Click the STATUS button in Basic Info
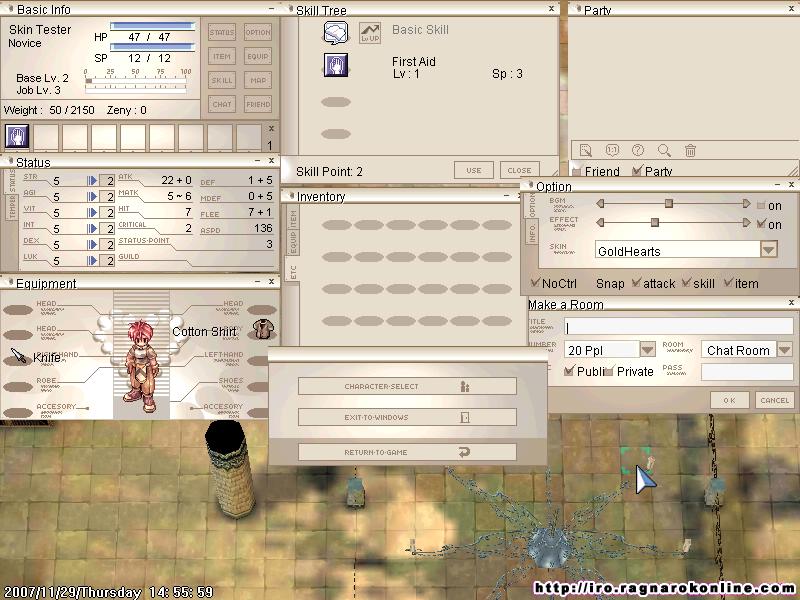 [x=222, y=32]
